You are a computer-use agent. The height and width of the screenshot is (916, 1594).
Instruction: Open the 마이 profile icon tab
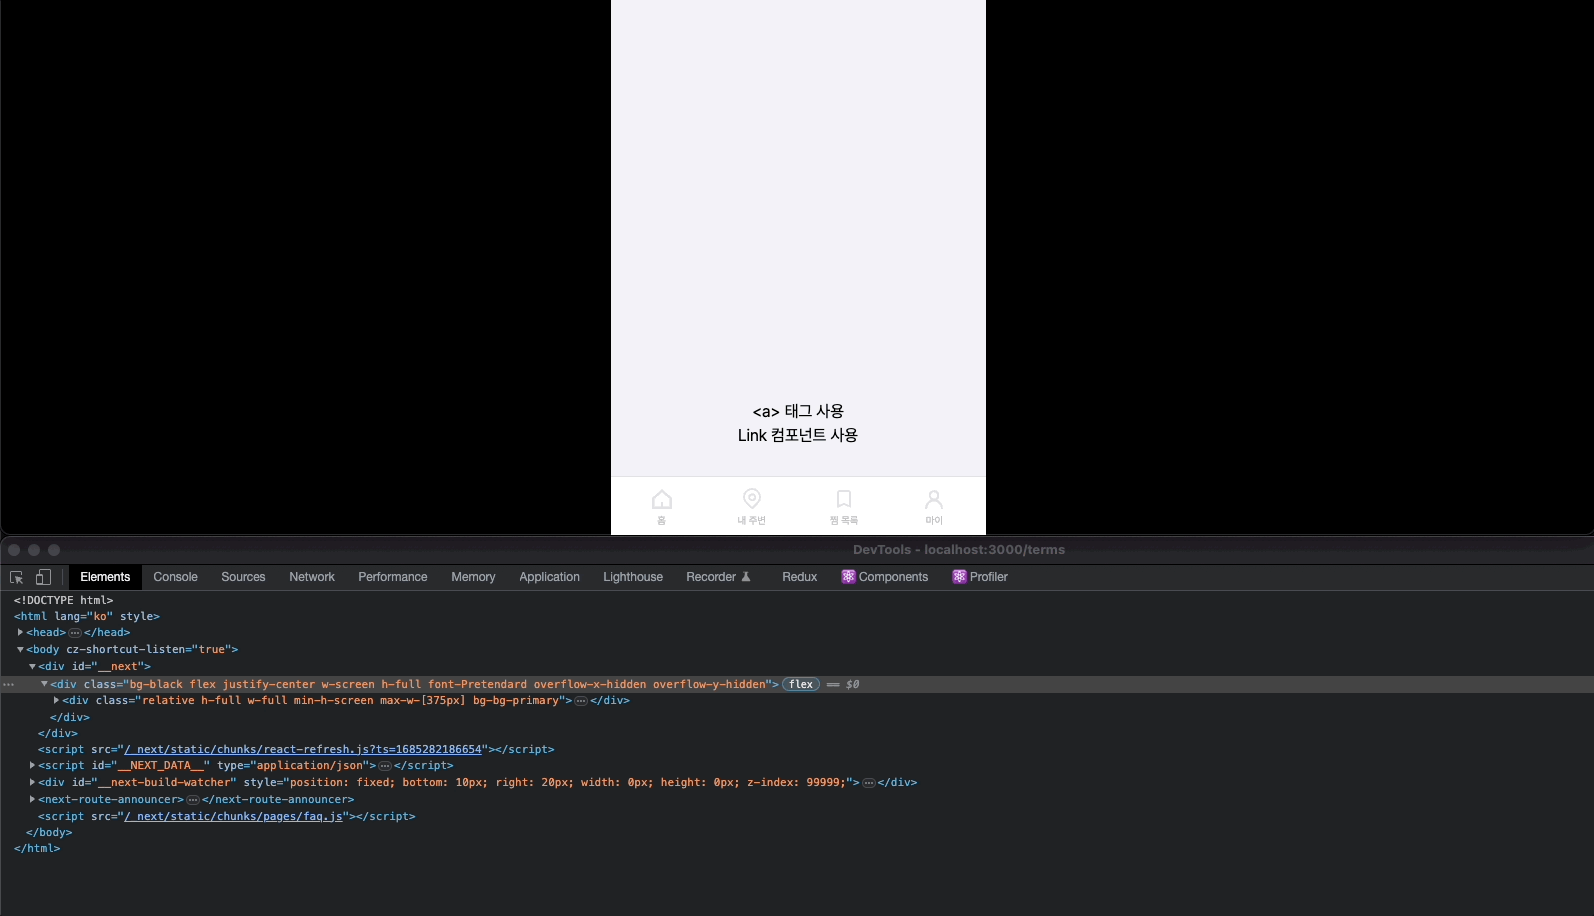pyautogui.click(x=934, y=506)
